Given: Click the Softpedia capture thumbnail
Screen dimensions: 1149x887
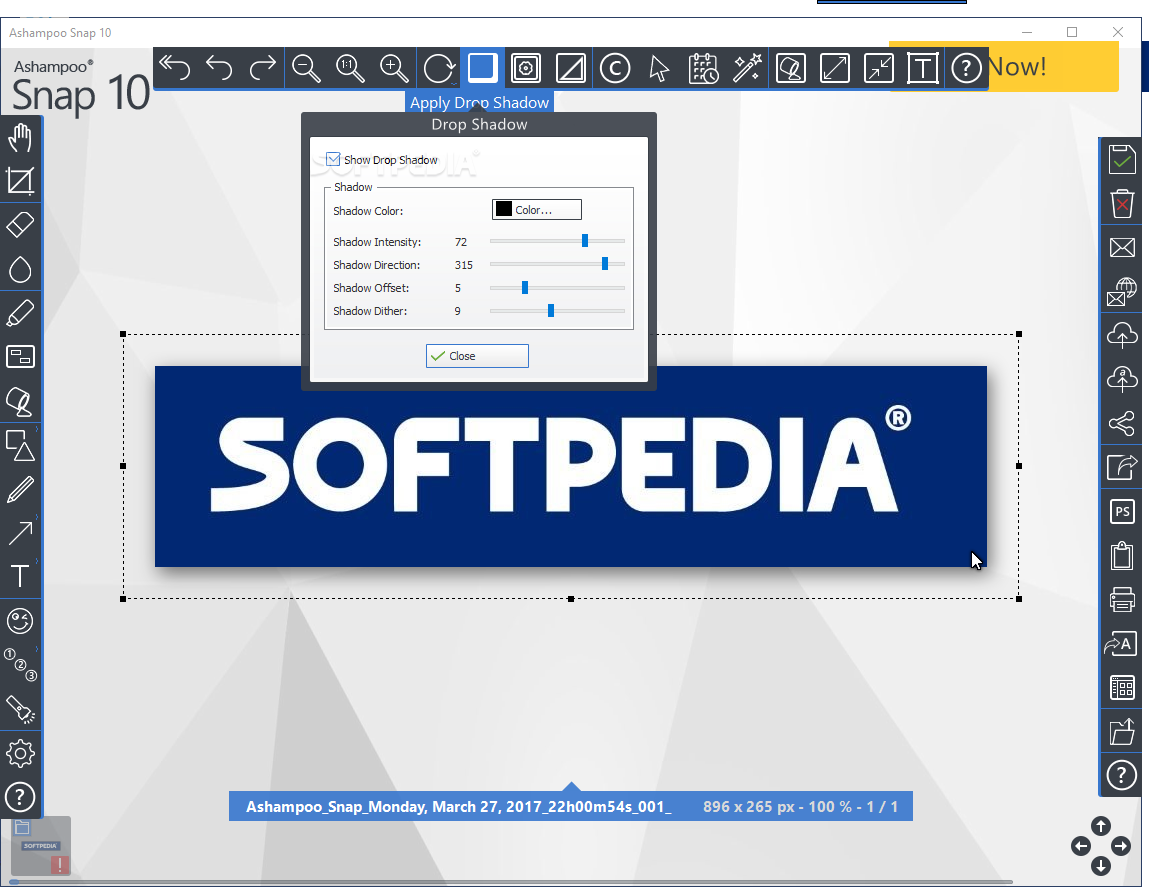Looking at the screenshot, I should [41, 846].
